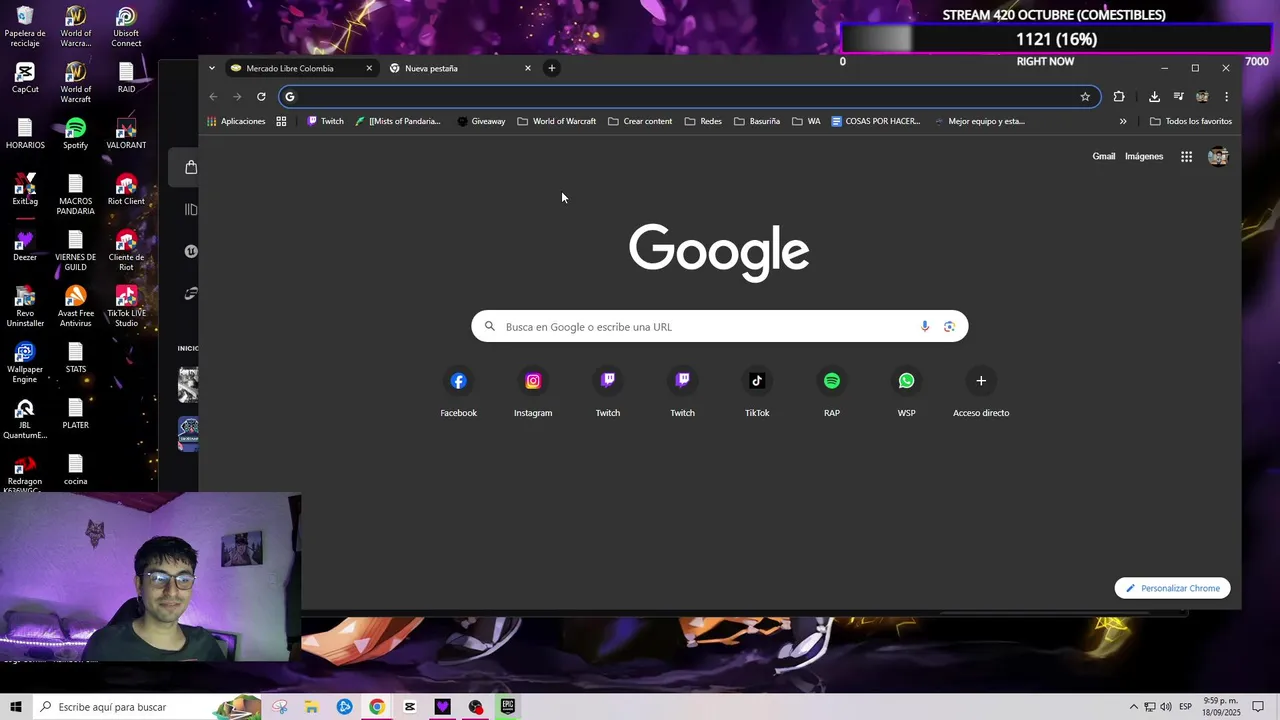Open Avast Free Antivirus desktop shortcut
The height and width of the screenshot is (720, 1280).
(75, 307)
